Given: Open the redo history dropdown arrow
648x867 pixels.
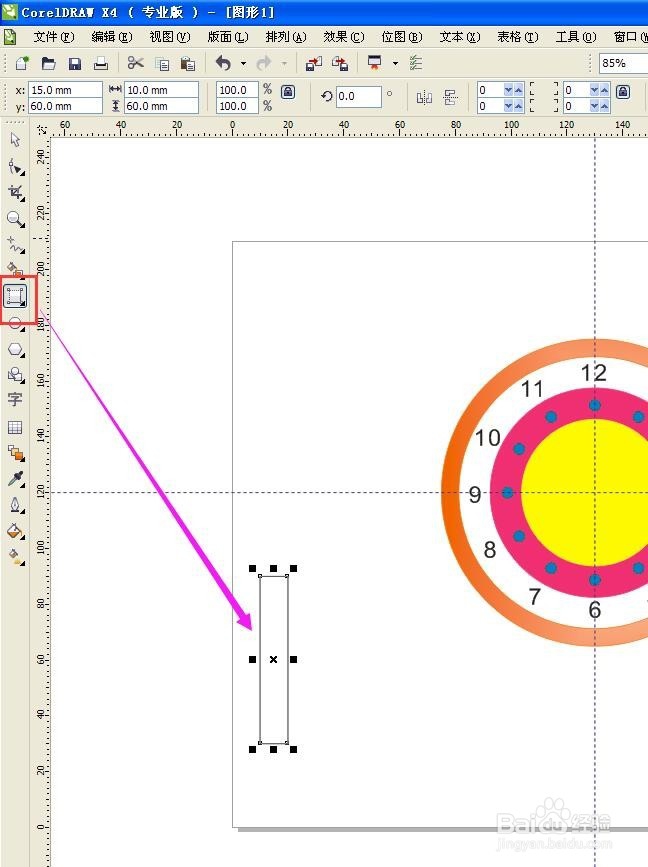Looking at the screenshot, I should (284, 64).
